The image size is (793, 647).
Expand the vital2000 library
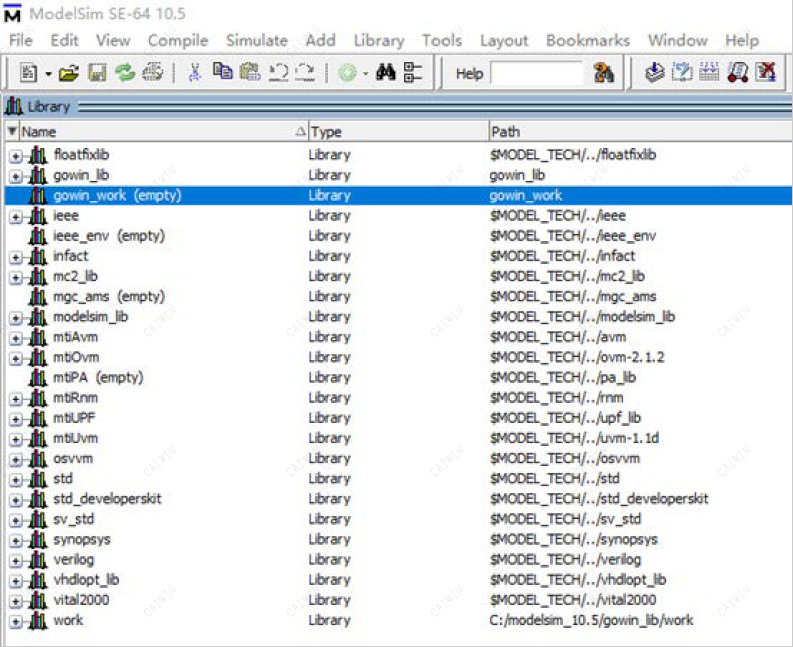pyautogui.click(x=16, y=601)
